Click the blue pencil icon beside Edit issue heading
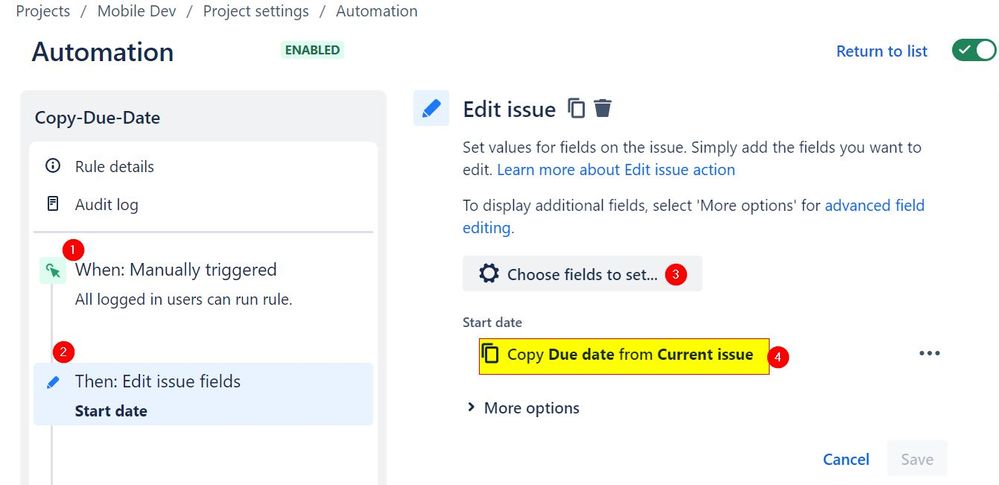Image resolution: width=999 pixels, height=485 pixels. point(431,108)
